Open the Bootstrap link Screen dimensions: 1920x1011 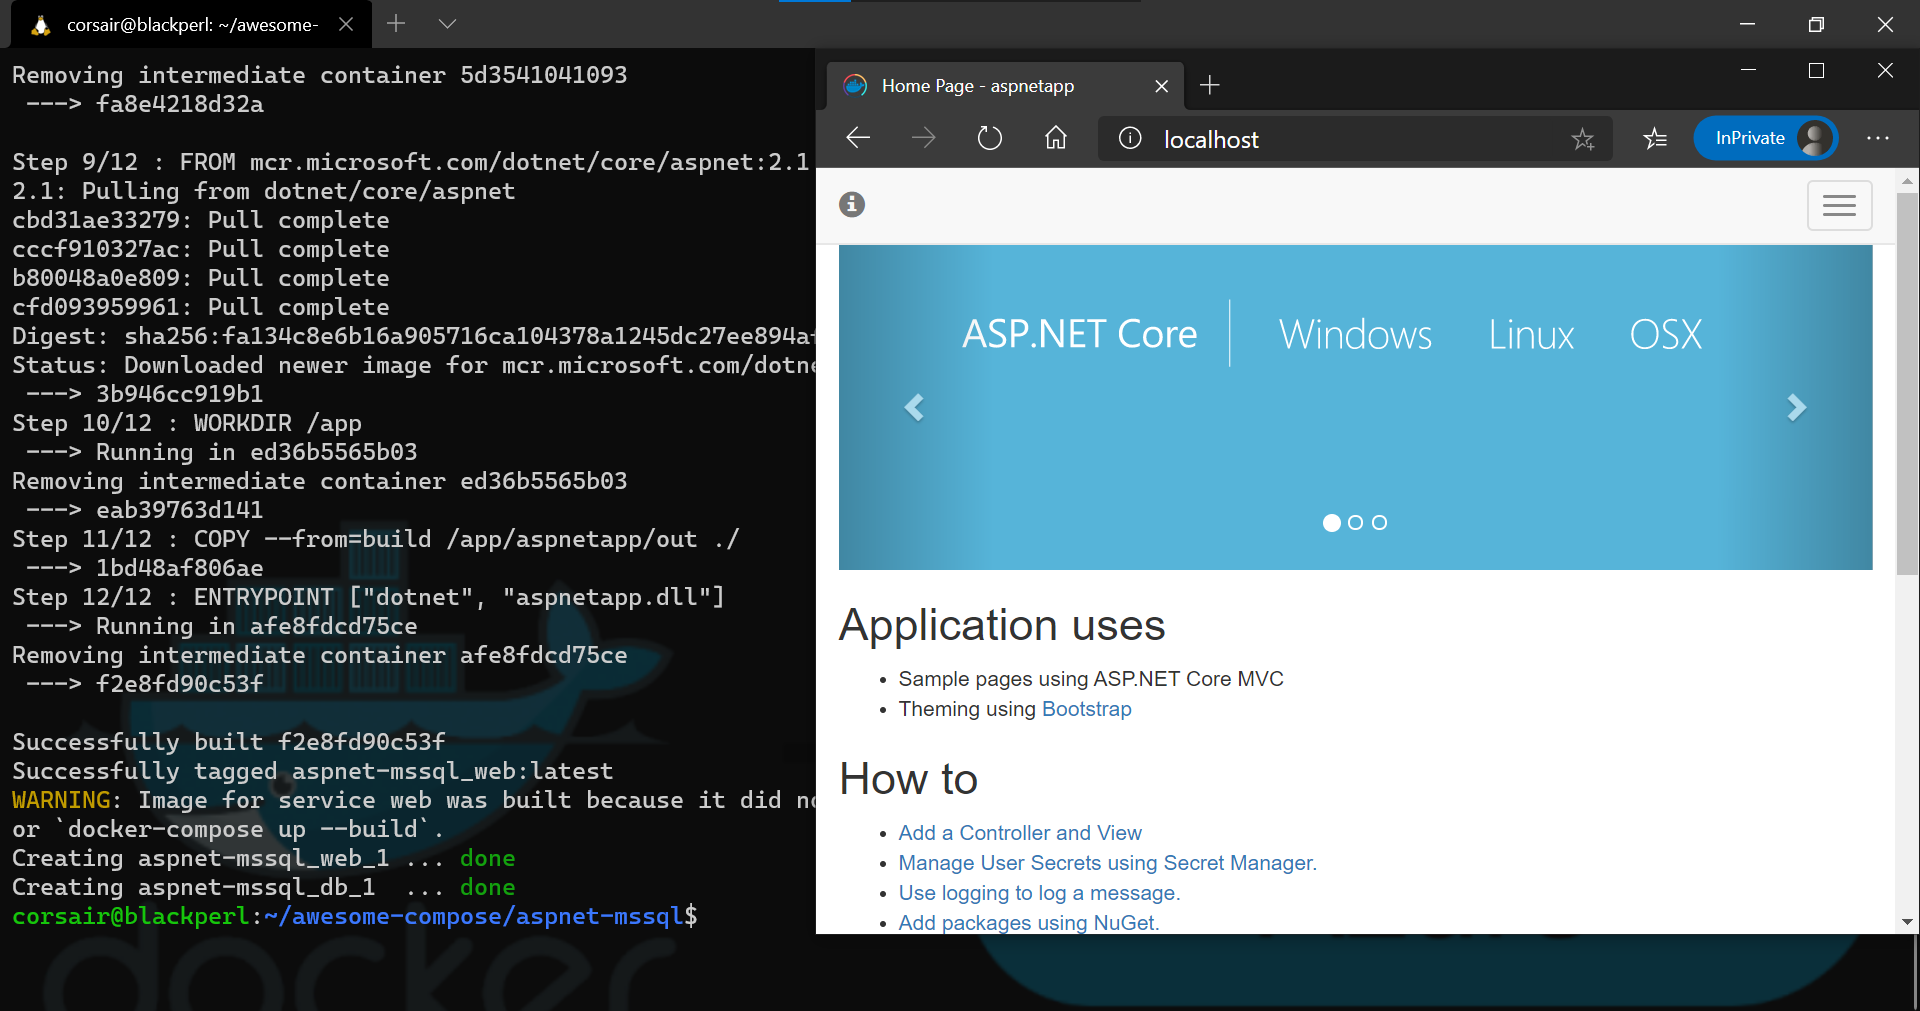1086,709
